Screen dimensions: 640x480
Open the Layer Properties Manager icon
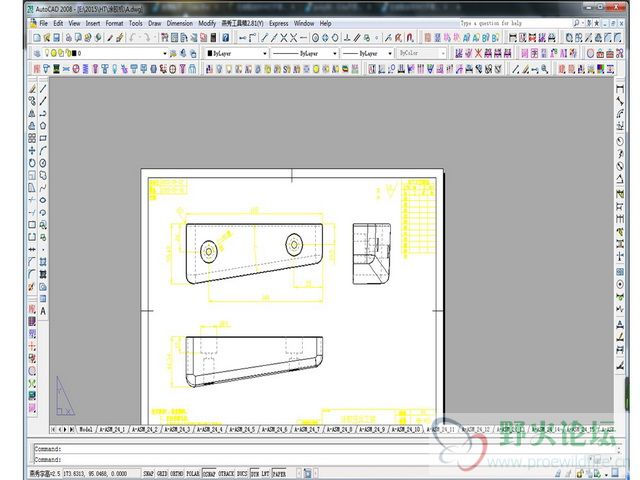click(37, 53)
